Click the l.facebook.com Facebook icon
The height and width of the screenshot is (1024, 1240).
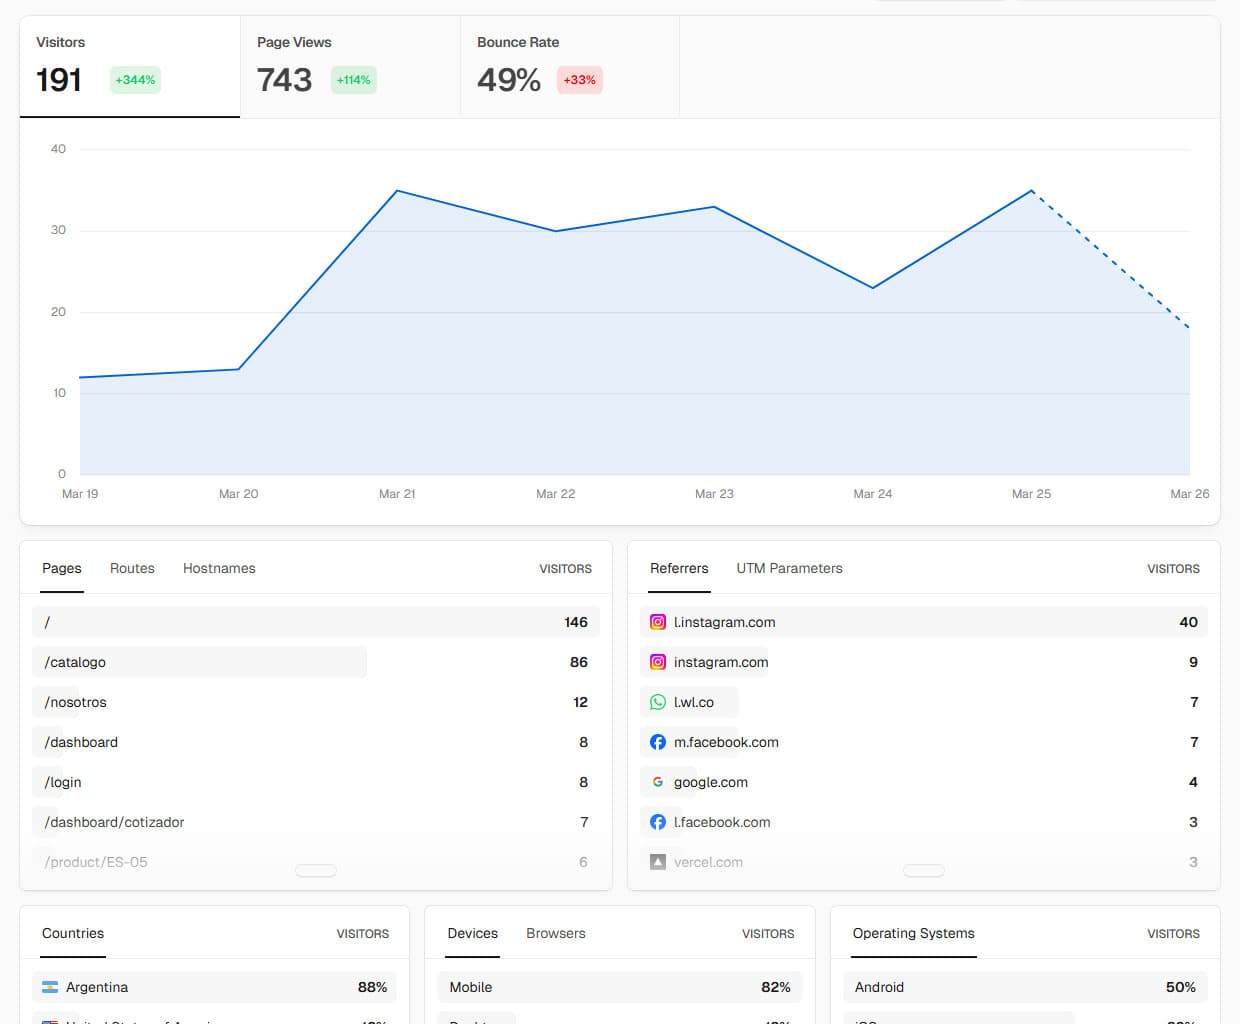click(x=658, y=822)
